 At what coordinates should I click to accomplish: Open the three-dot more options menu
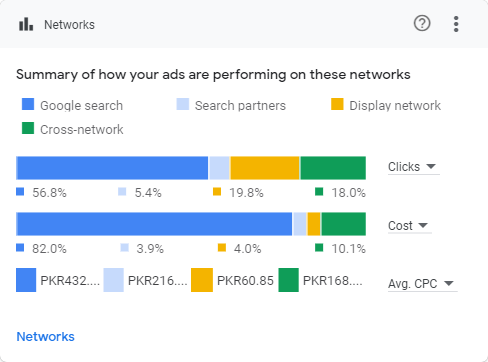(456, 24)
